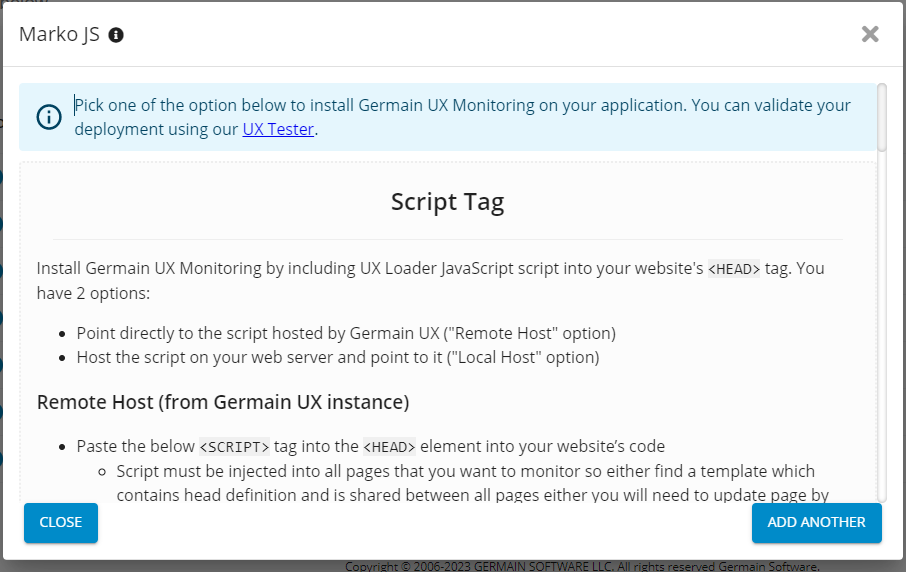The height and width of the screenshot is (572, 906).
Task: Click the <SCRIPT> code tag in Paste bullet
Action: click(234, 447)
